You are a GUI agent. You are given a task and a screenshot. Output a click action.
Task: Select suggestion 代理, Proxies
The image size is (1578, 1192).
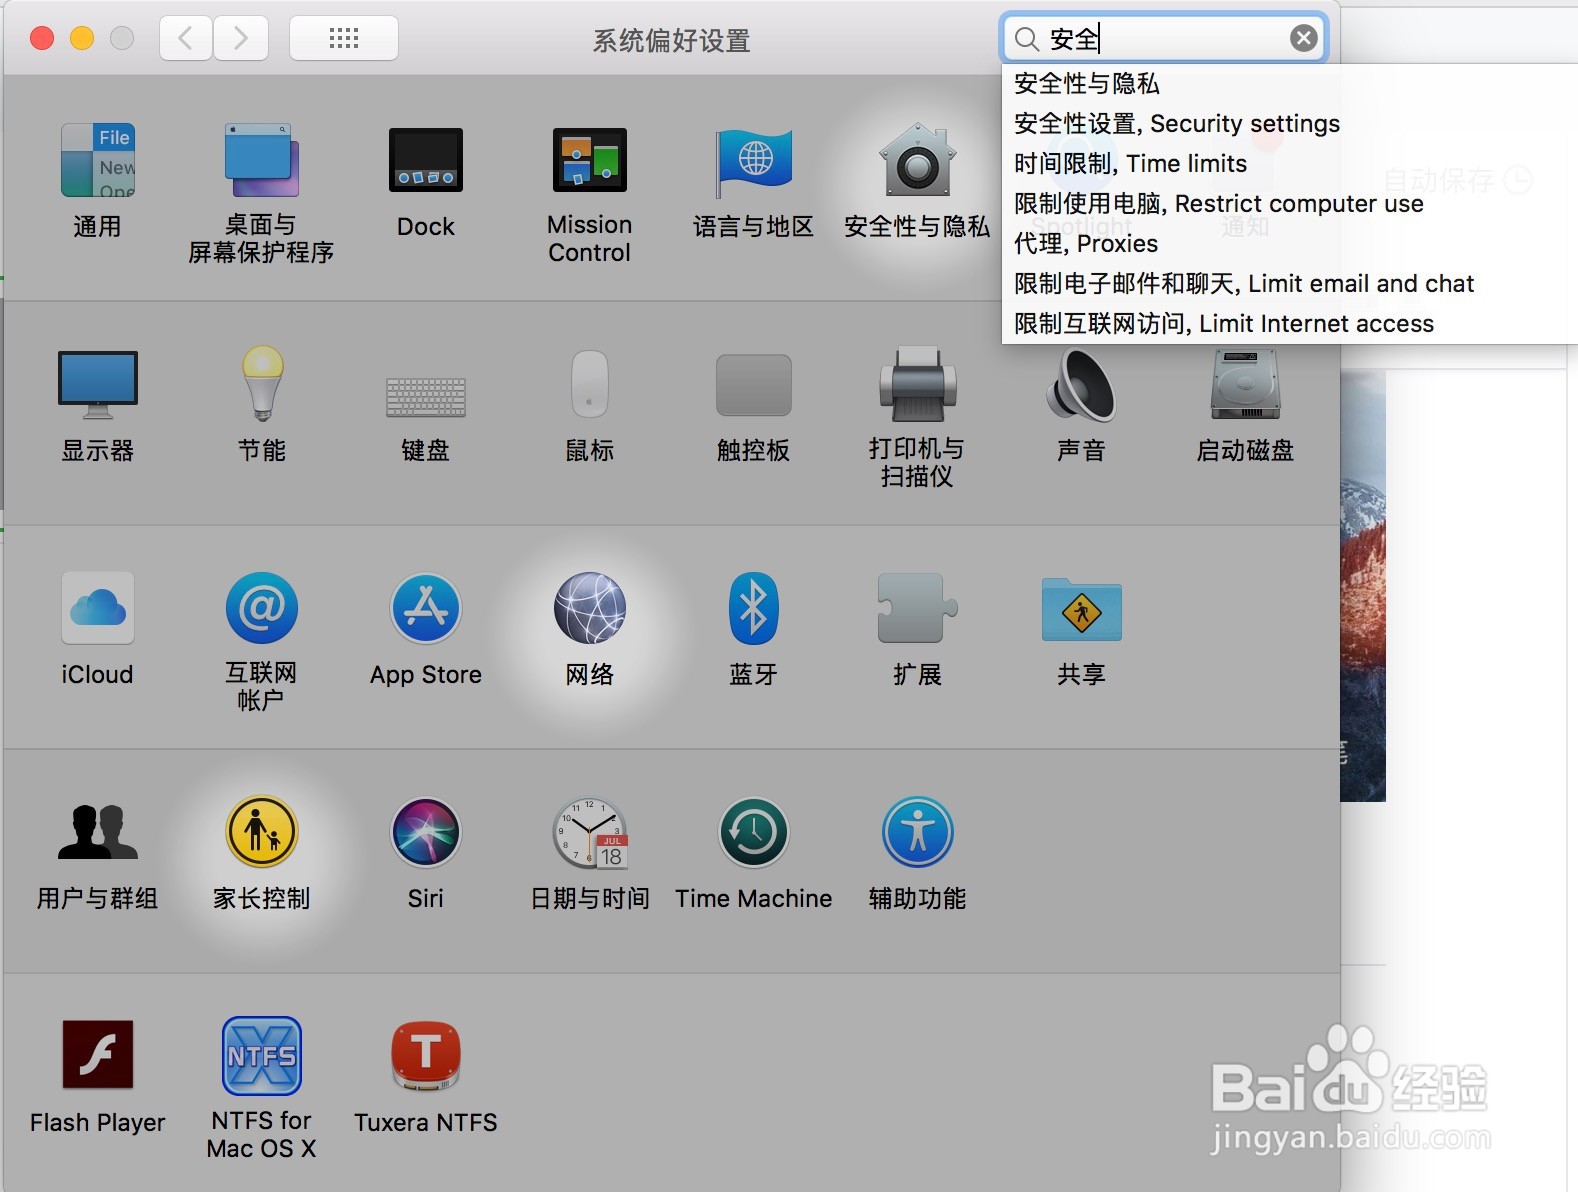click(x=1290, y=243)
